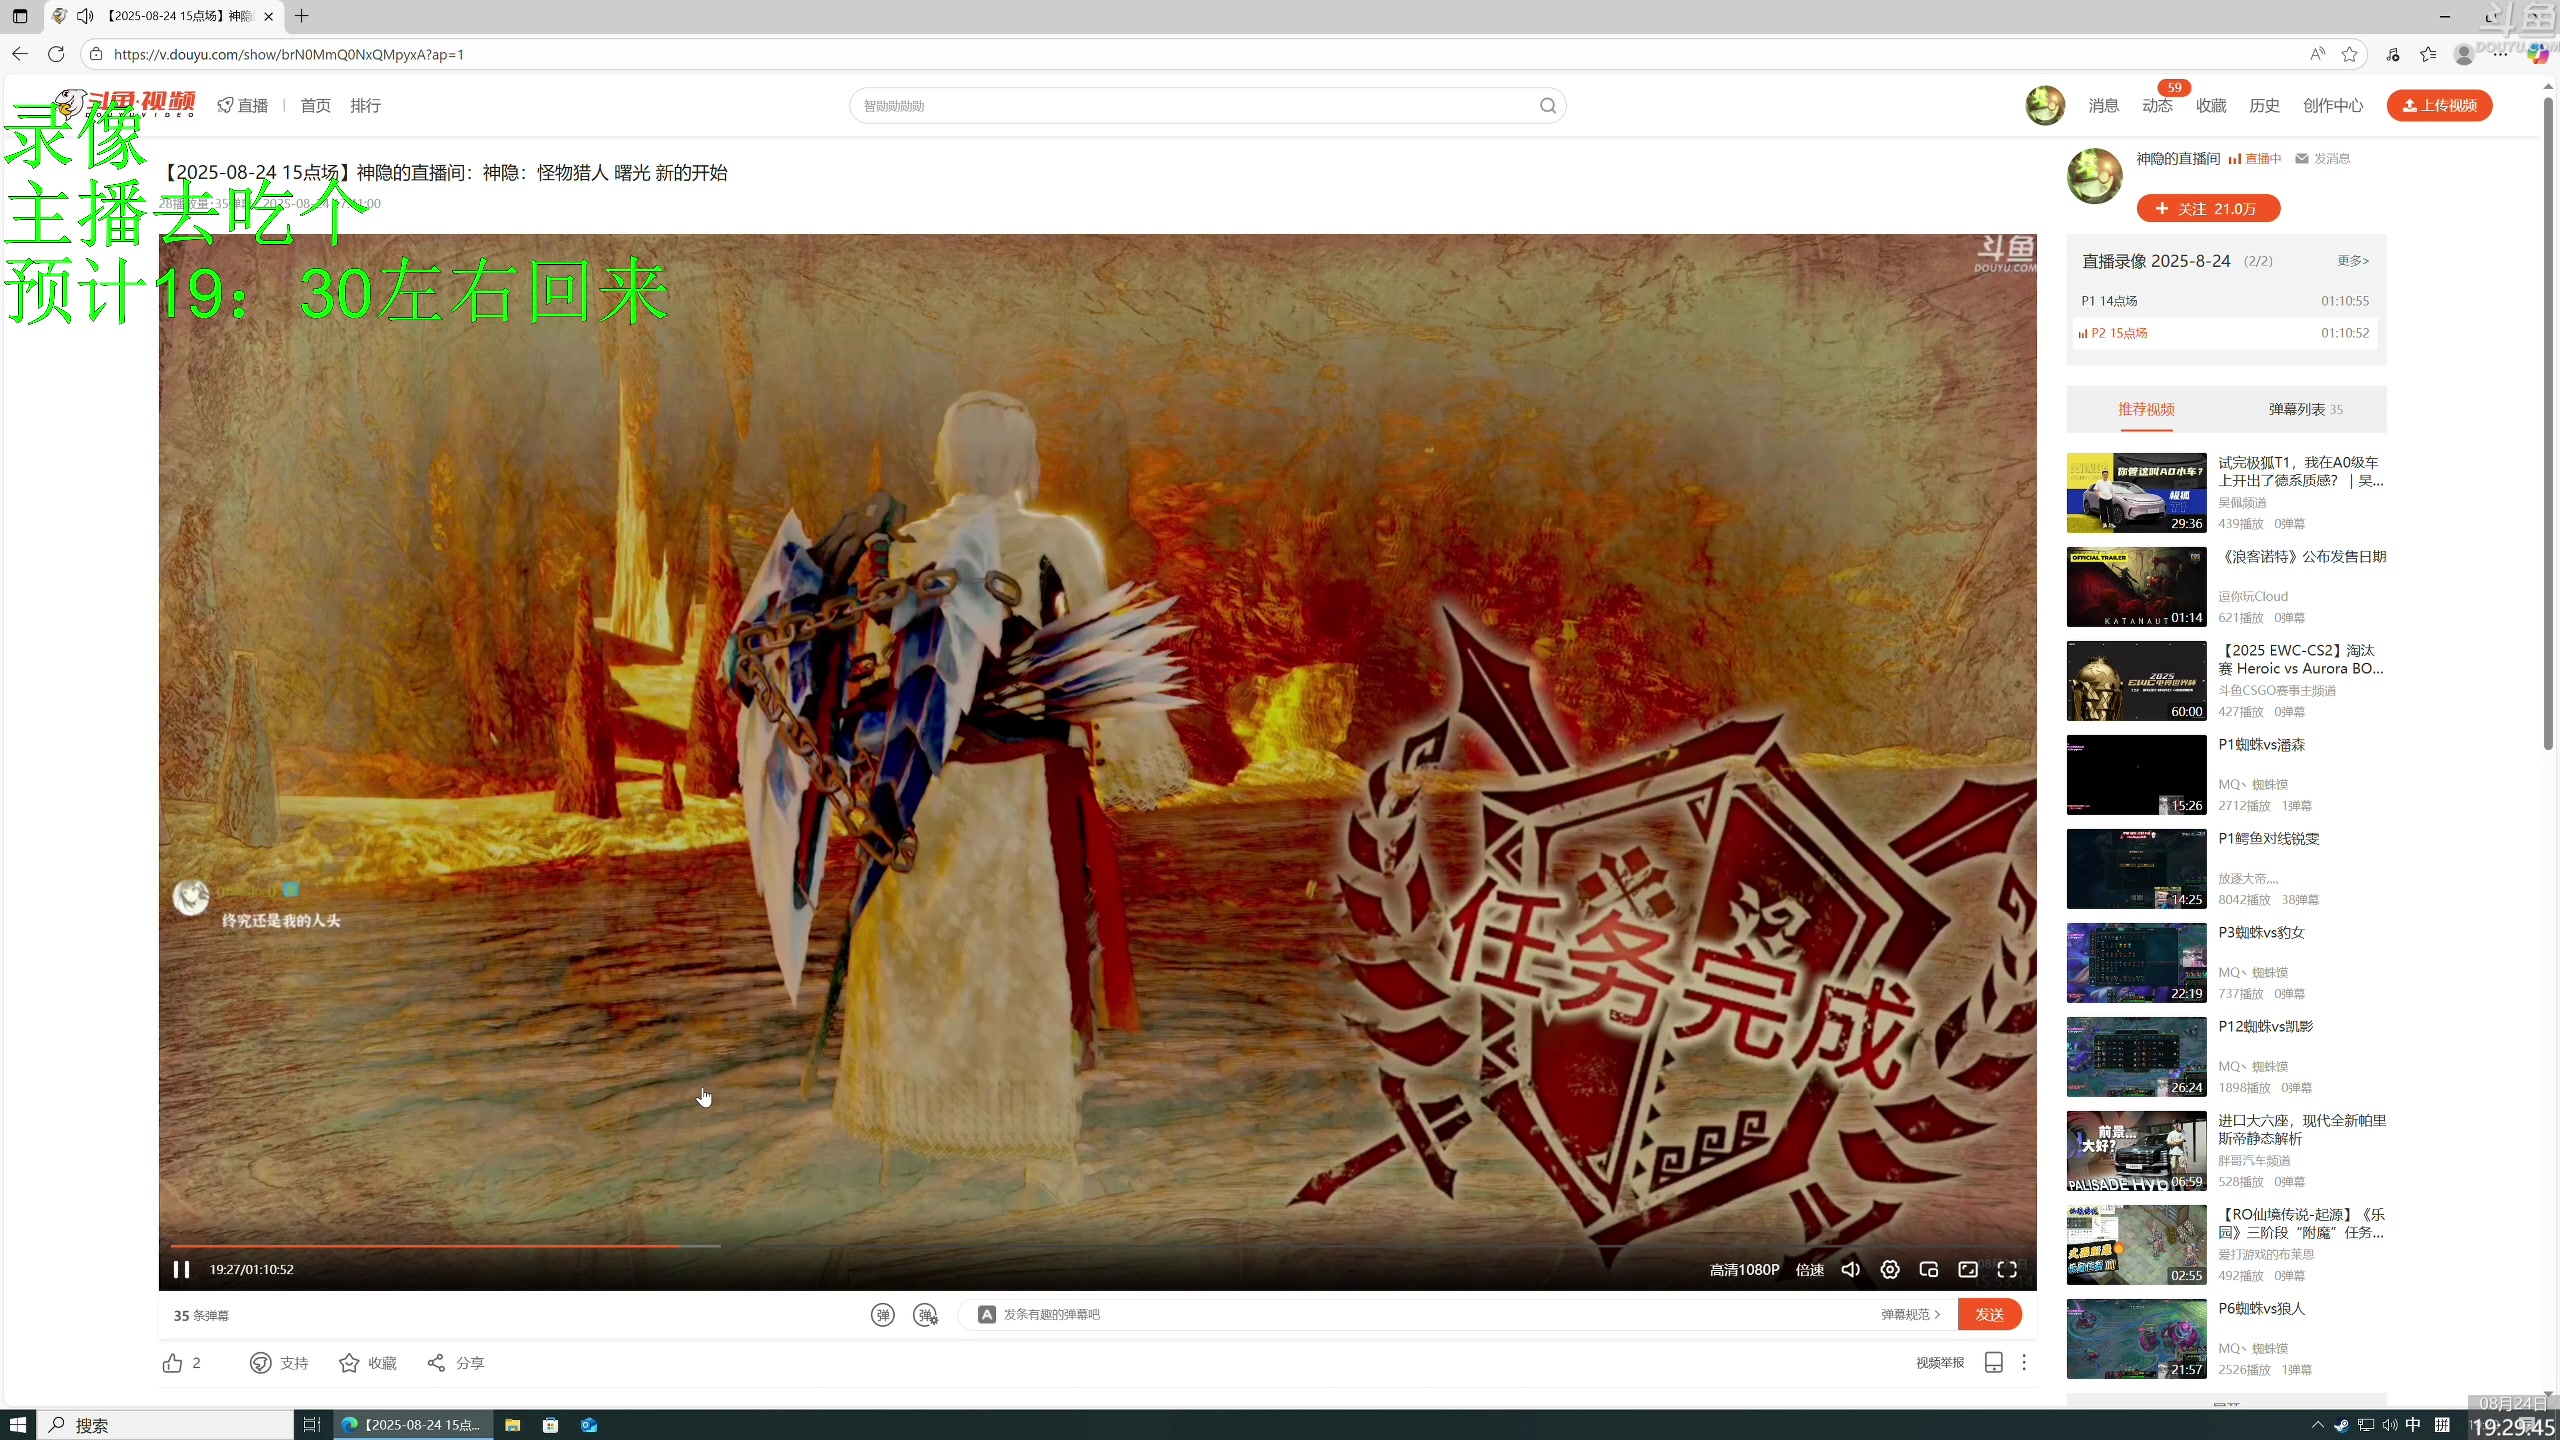
Task: Open 消息 messages
Action: pyautogui.click(x=2103, y=105)
